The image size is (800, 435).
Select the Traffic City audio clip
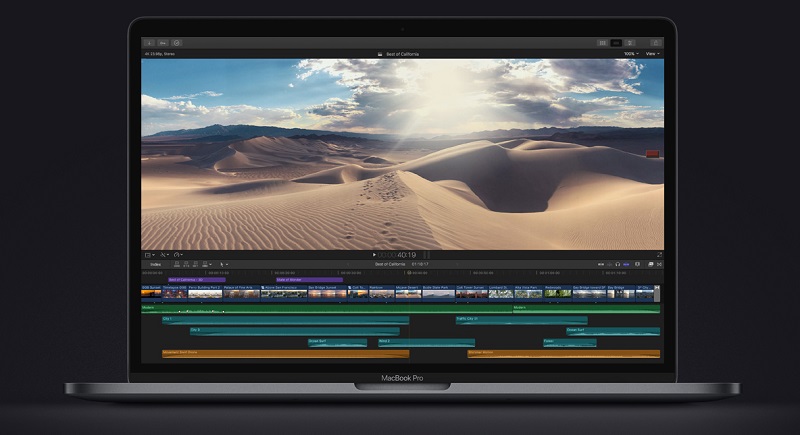point(521,320)
